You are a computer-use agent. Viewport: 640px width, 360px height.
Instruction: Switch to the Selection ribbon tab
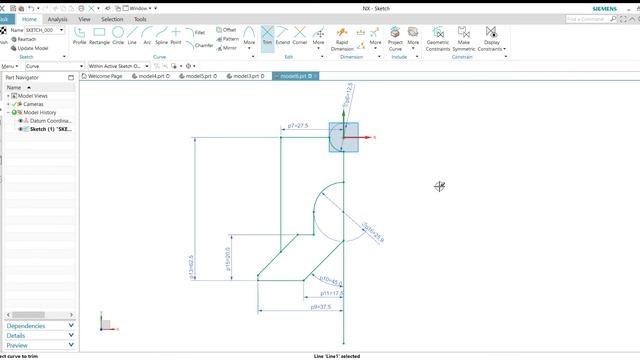[x=112, y=19]
